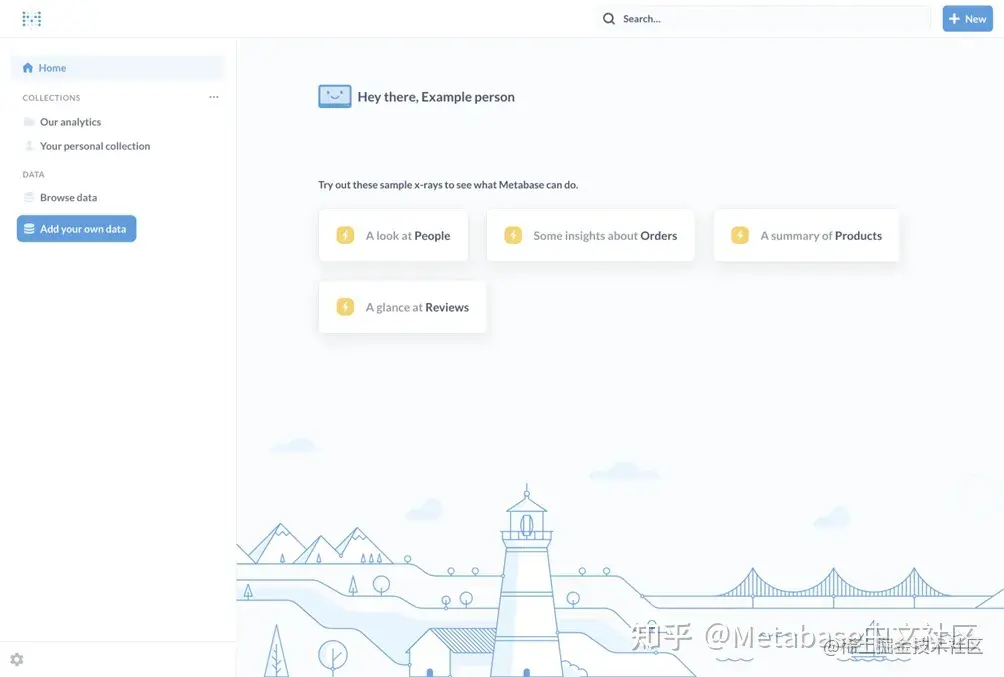Open the settings gear icon

click(x=17, y=659)
